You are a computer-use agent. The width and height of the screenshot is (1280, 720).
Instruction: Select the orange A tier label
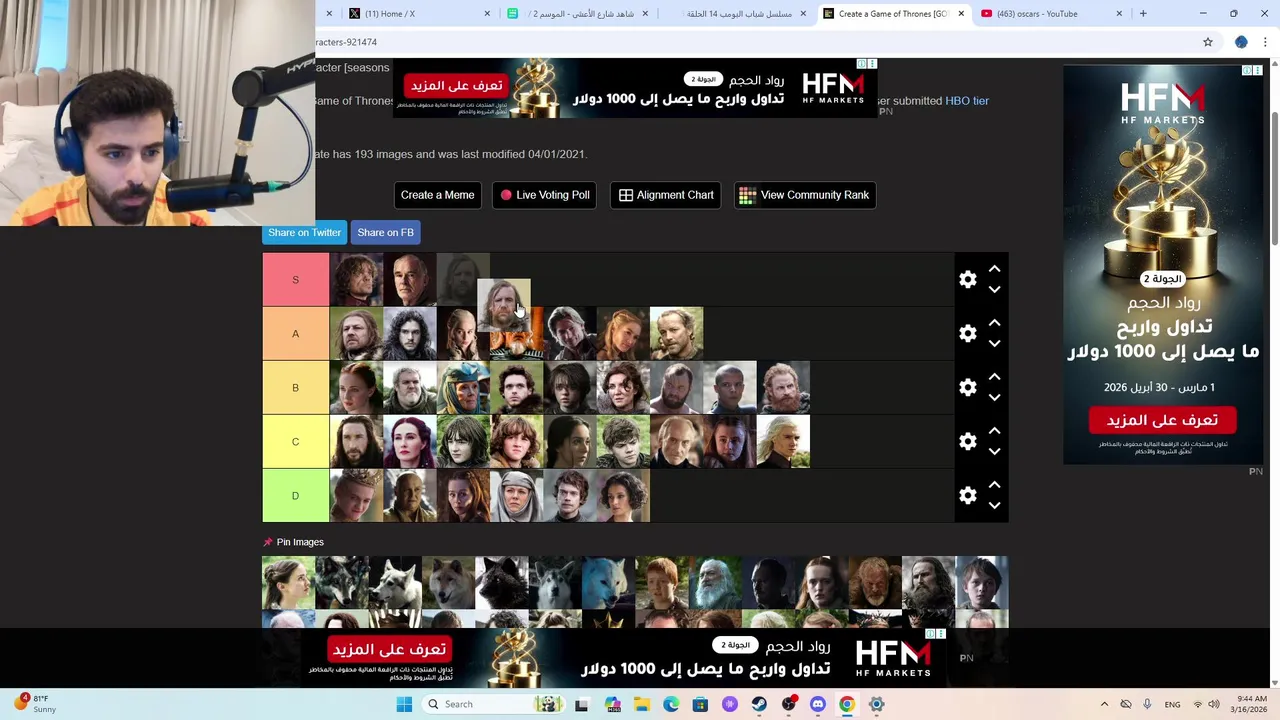[295, 334]
